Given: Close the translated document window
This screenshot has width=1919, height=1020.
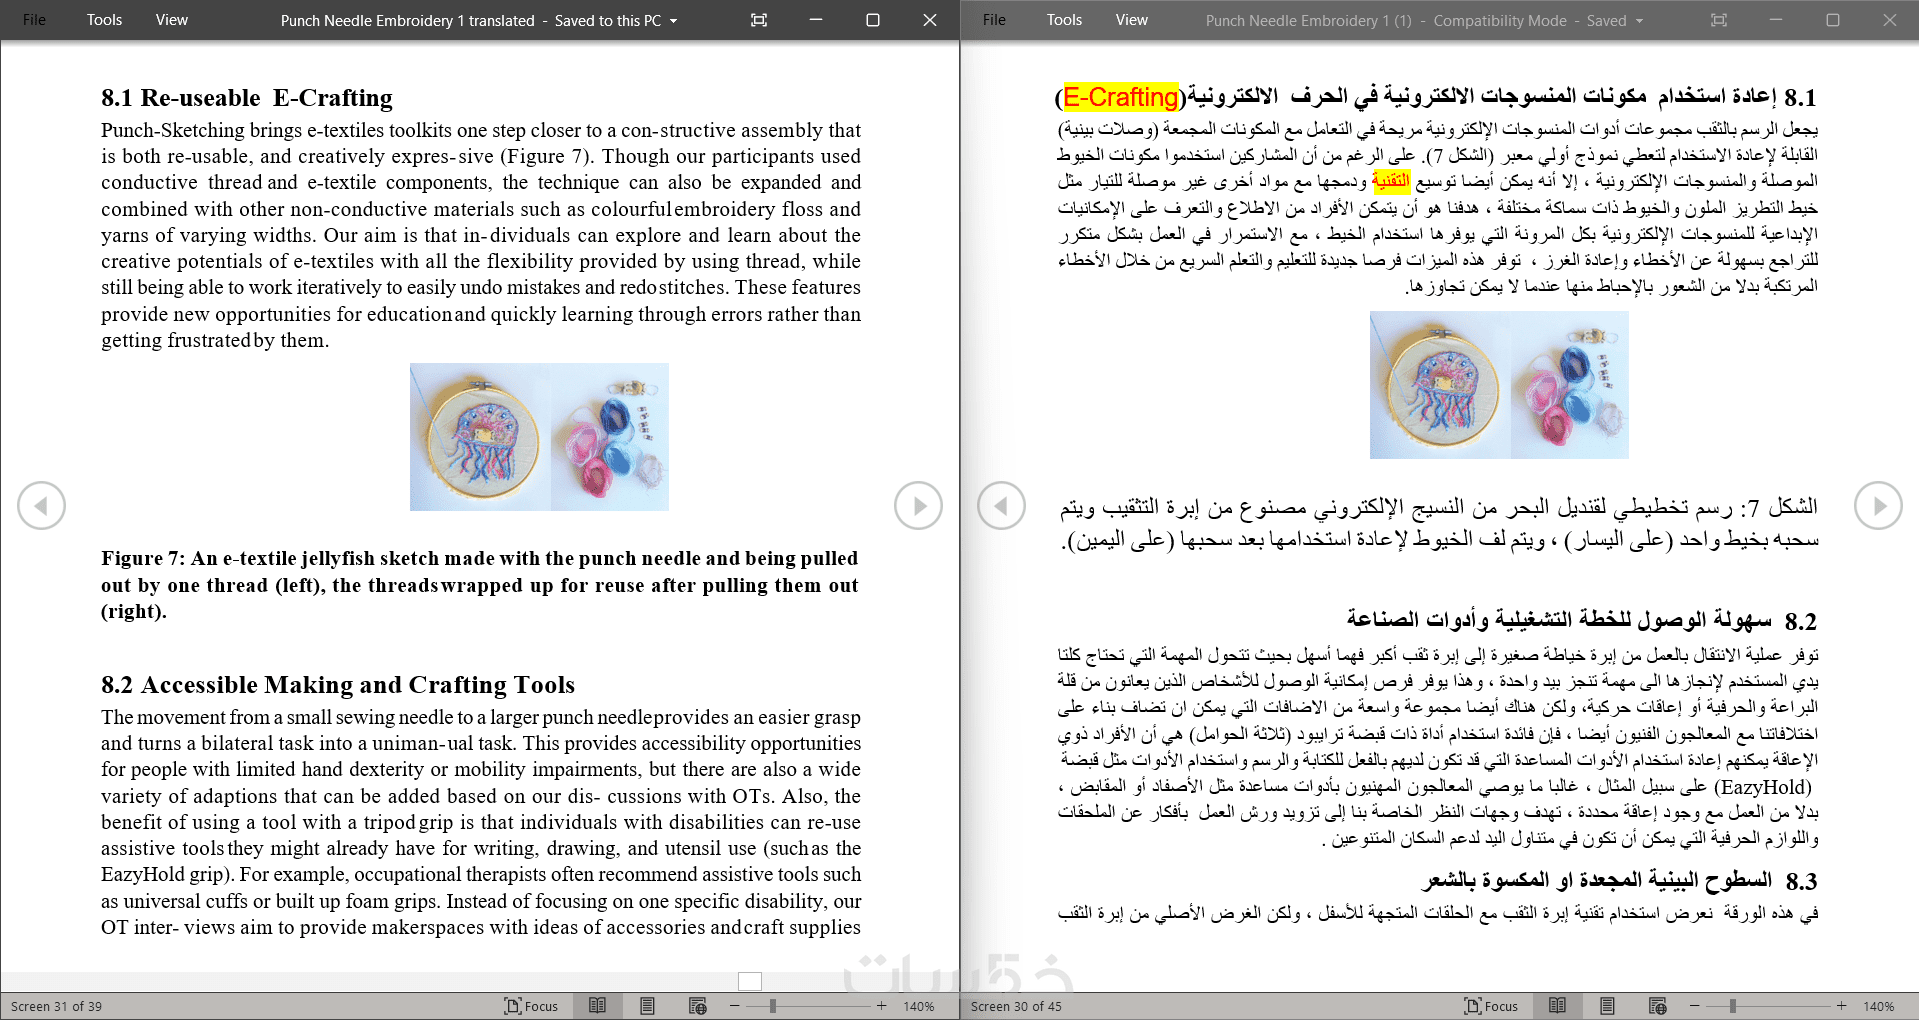Looking at the screenshot, I should click(x=930, y=20).
